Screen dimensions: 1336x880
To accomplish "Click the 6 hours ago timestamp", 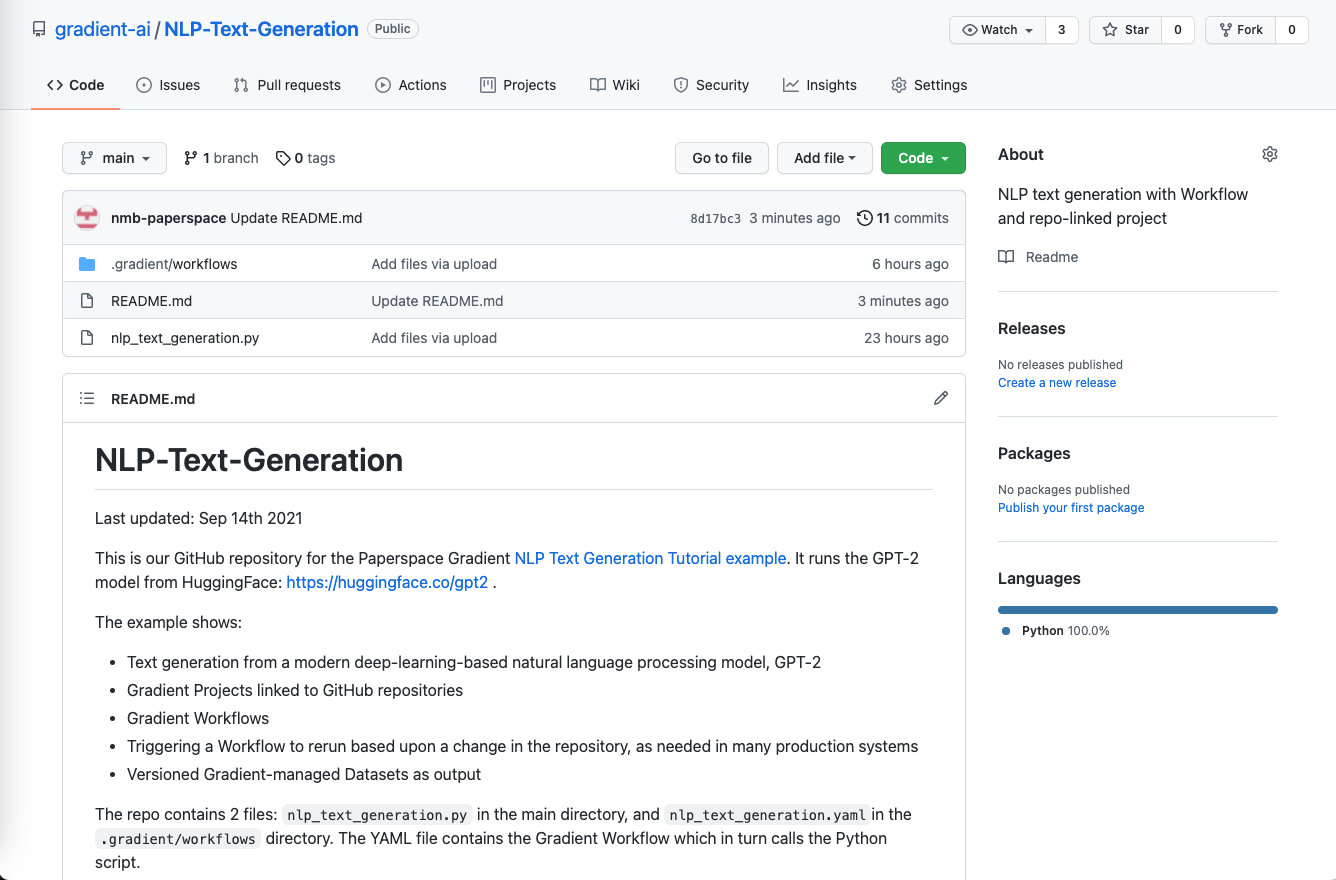I will pyautogui.click(x=910, y=264).
